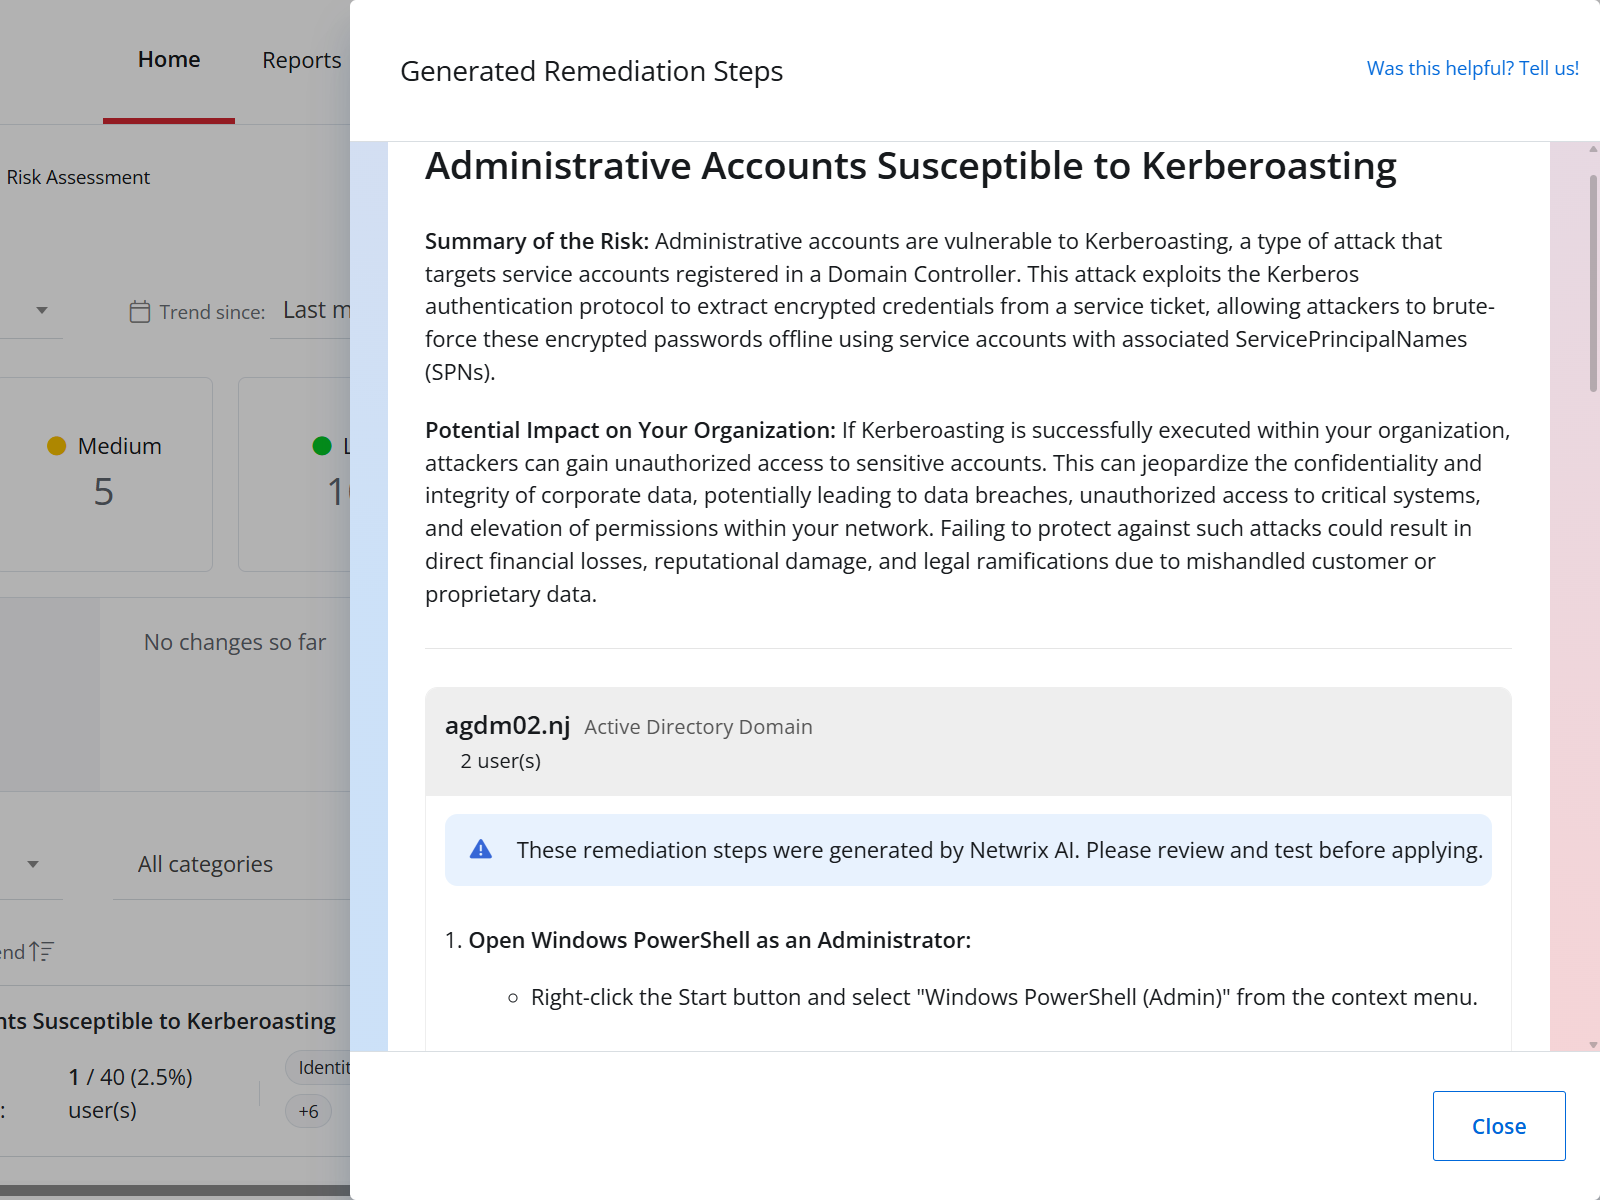Click the warning triangle icon in the AI notice
Screen dimensions: 1600x1200
click(481, 849)
